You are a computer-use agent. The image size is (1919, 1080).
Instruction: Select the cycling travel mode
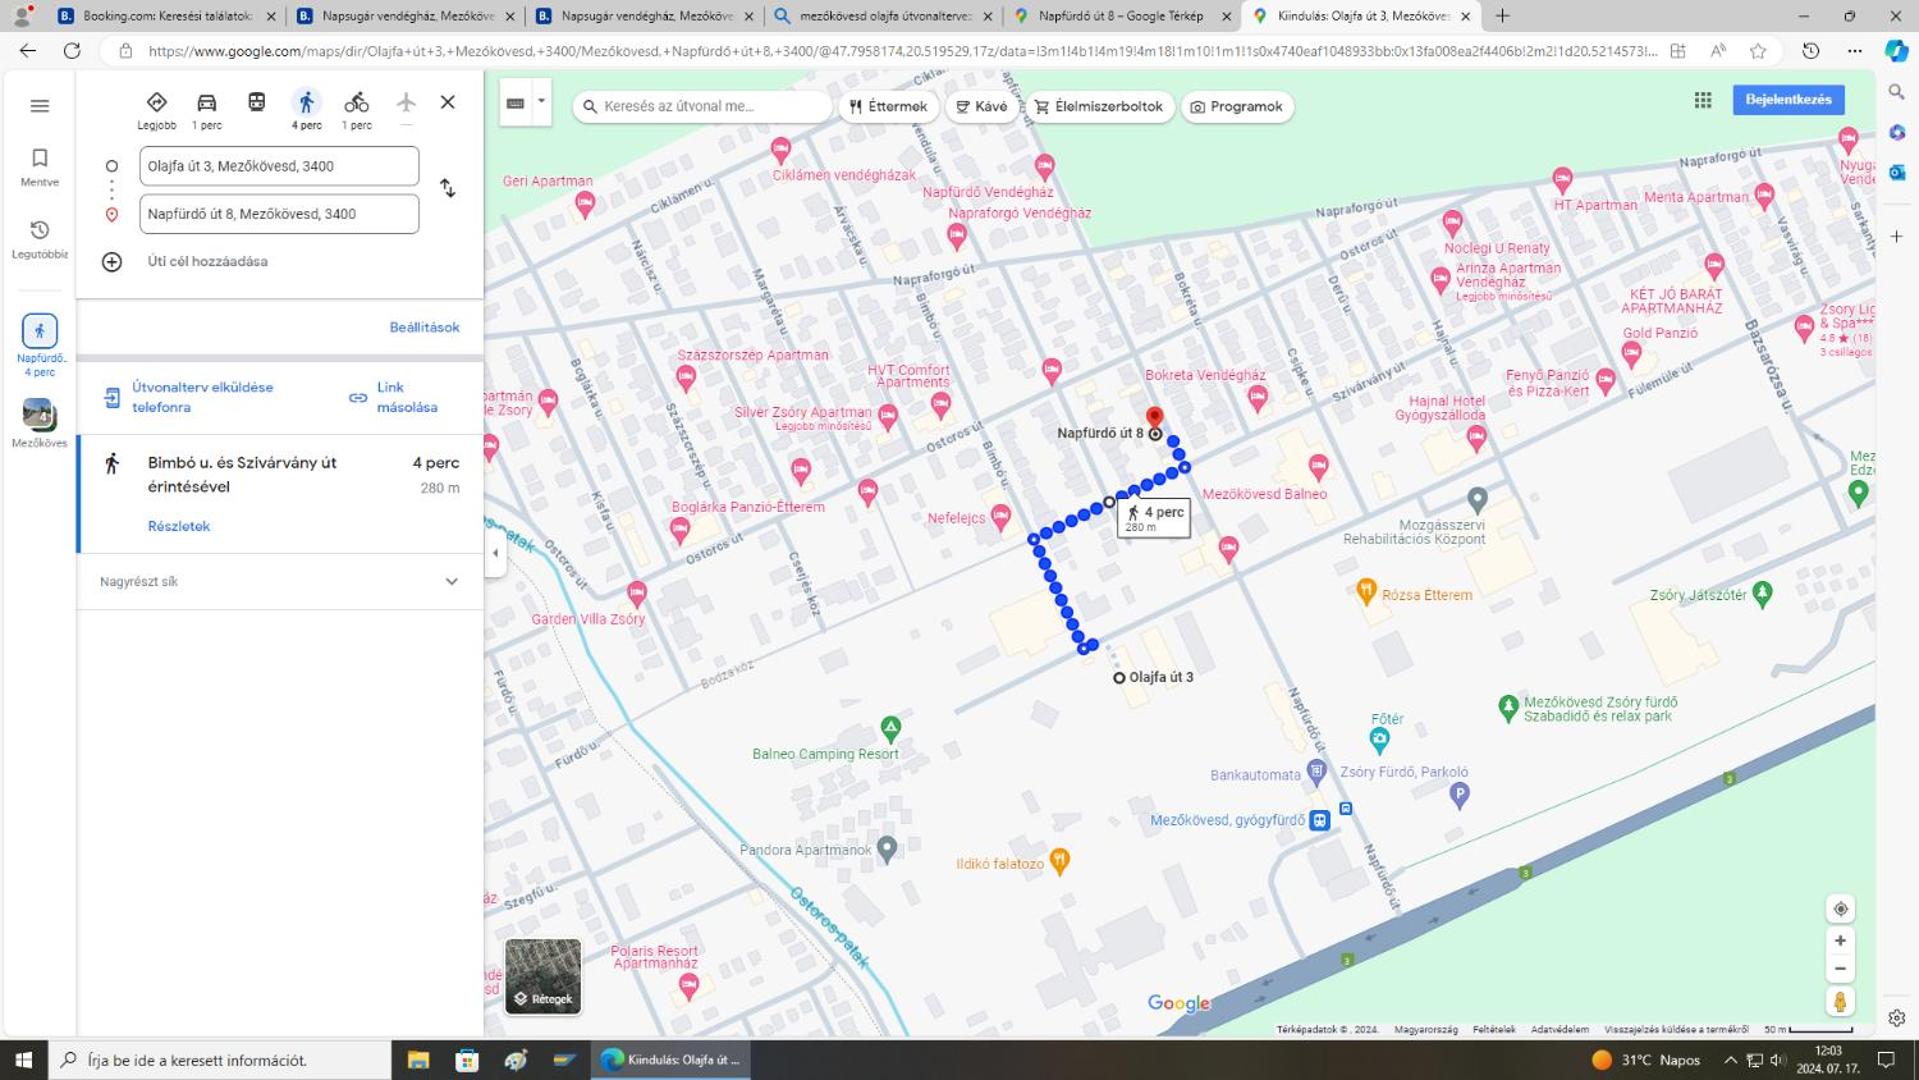[356, 110]
